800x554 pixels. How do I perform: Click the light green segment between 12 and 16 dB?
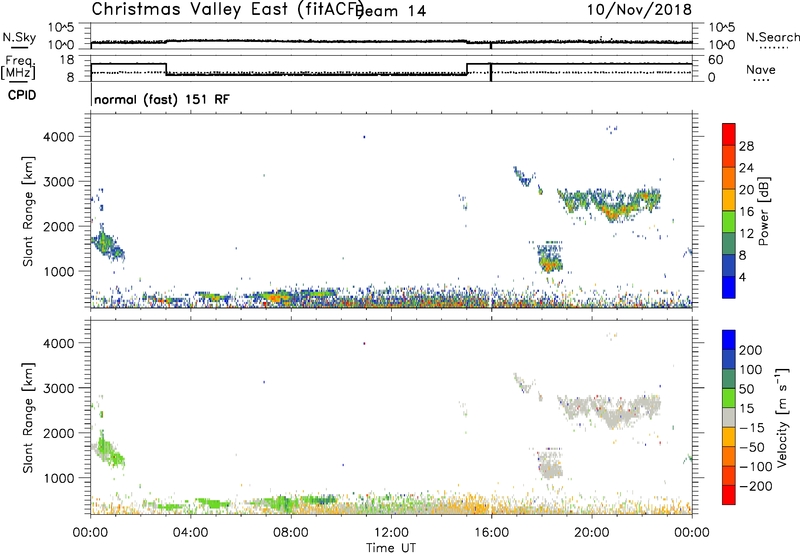(x=729, y=222)
